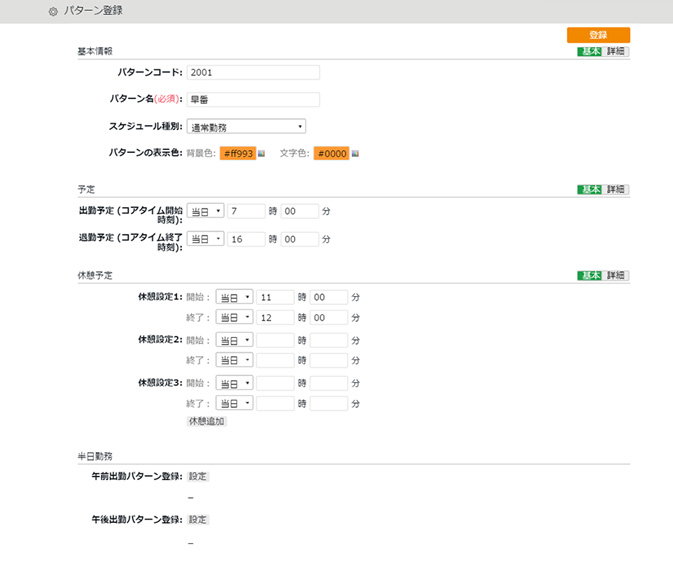Click 休憩設定3 開始 hour field
Screen dimensions: 673x562
[x=275, y=383]
